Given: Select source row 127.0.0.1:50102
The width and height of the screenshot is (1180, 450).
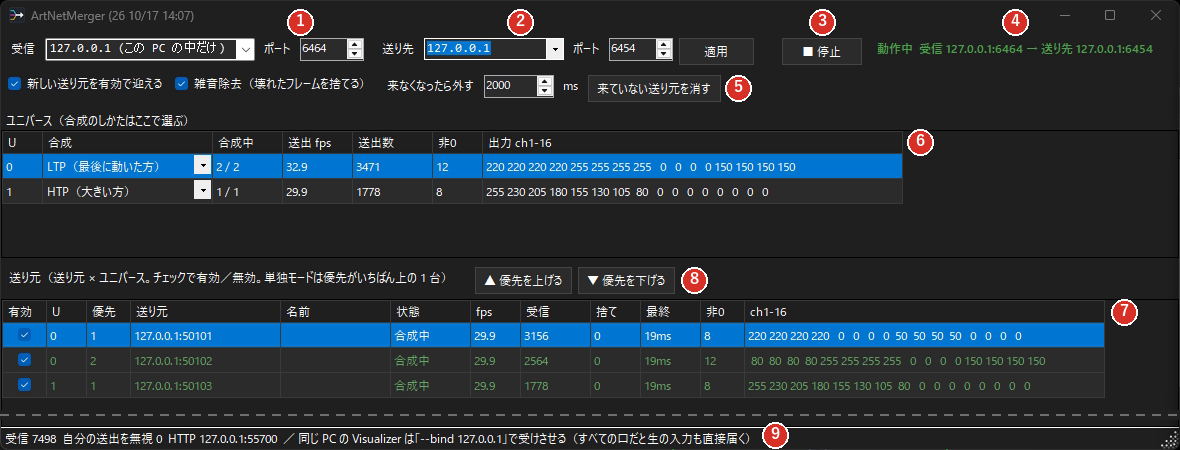Looking at the screenshot, I should point(553,360).
